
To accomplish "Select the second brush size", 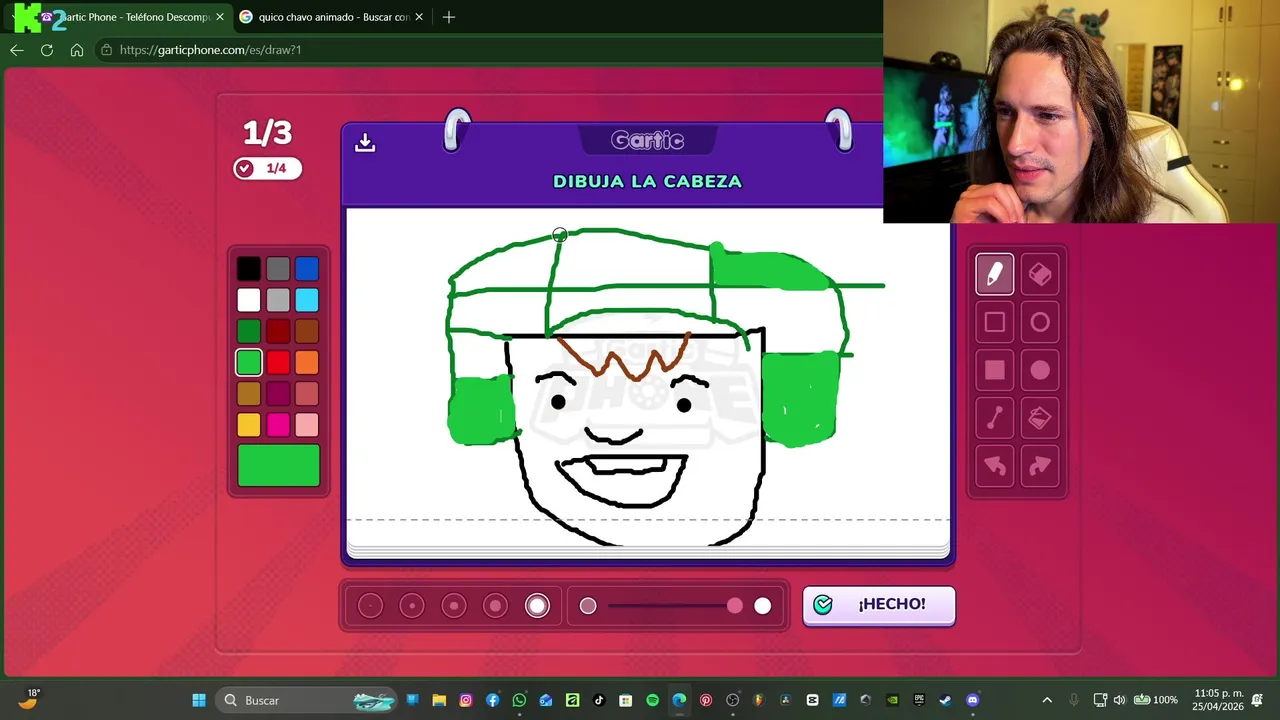I will (412, 606).
